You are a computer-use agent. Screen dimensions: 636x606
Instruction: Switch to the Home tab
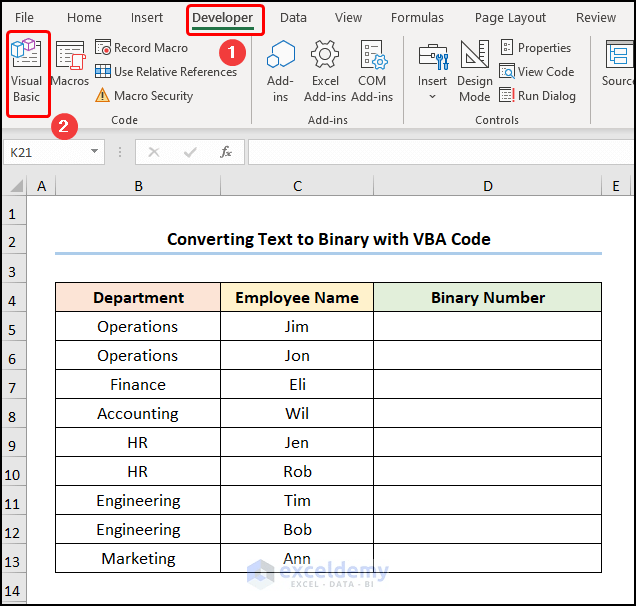coord(84,17)
